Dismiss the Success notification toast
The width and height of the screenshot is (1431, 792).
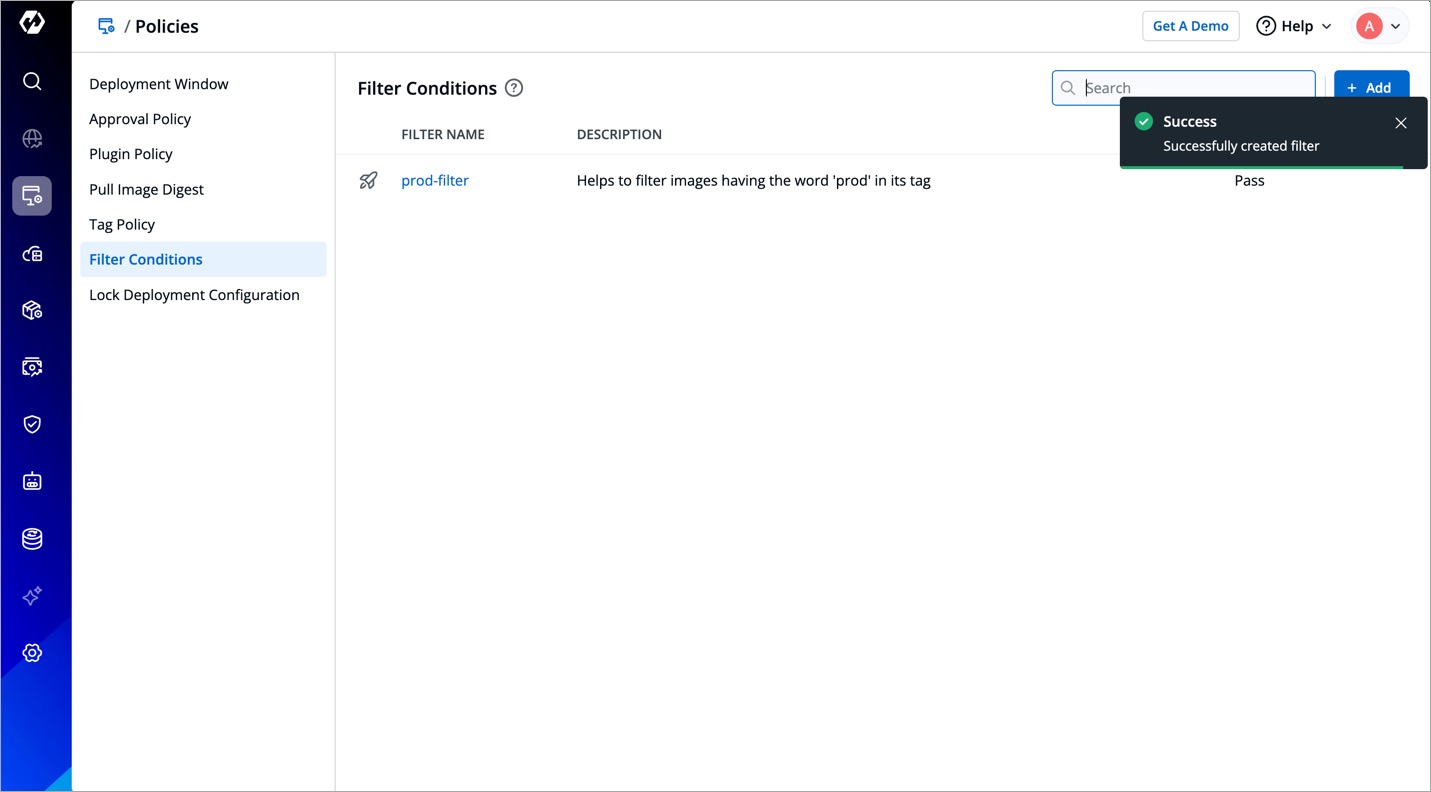click(1400, 123)
